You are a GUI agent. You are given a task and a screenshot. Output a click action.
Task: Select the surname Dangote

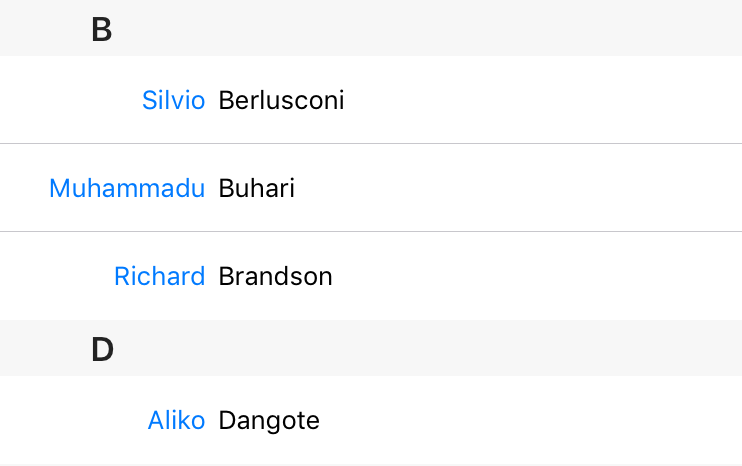click(x=269, y=420)
